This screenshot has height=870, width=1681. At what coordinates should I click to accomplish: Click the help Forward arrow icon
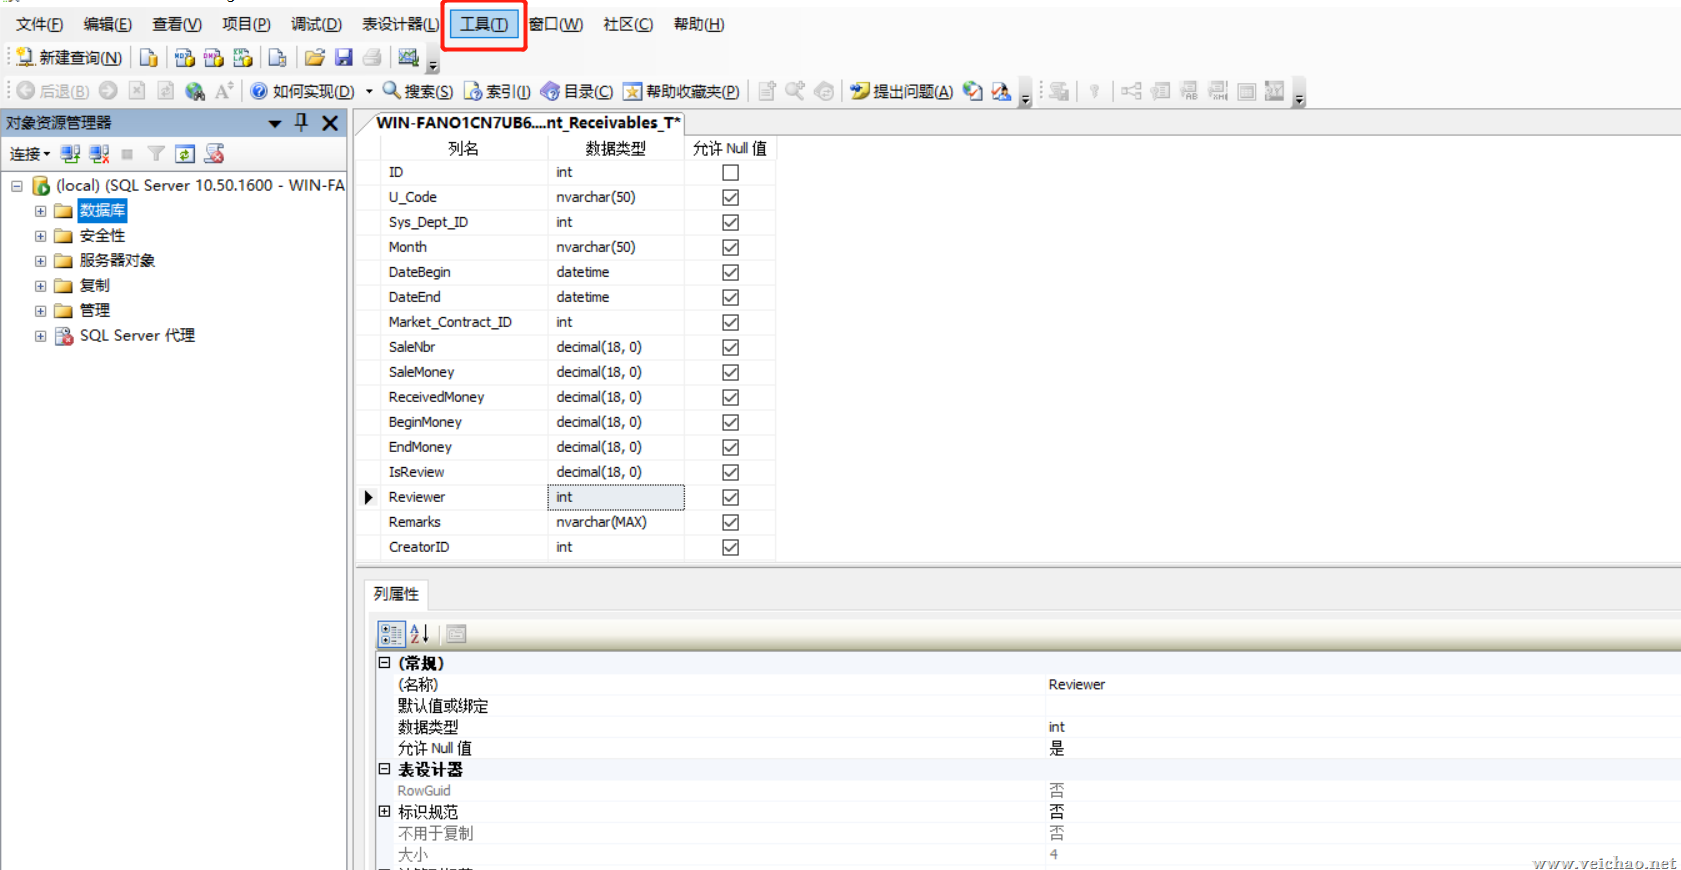[108, 91]
